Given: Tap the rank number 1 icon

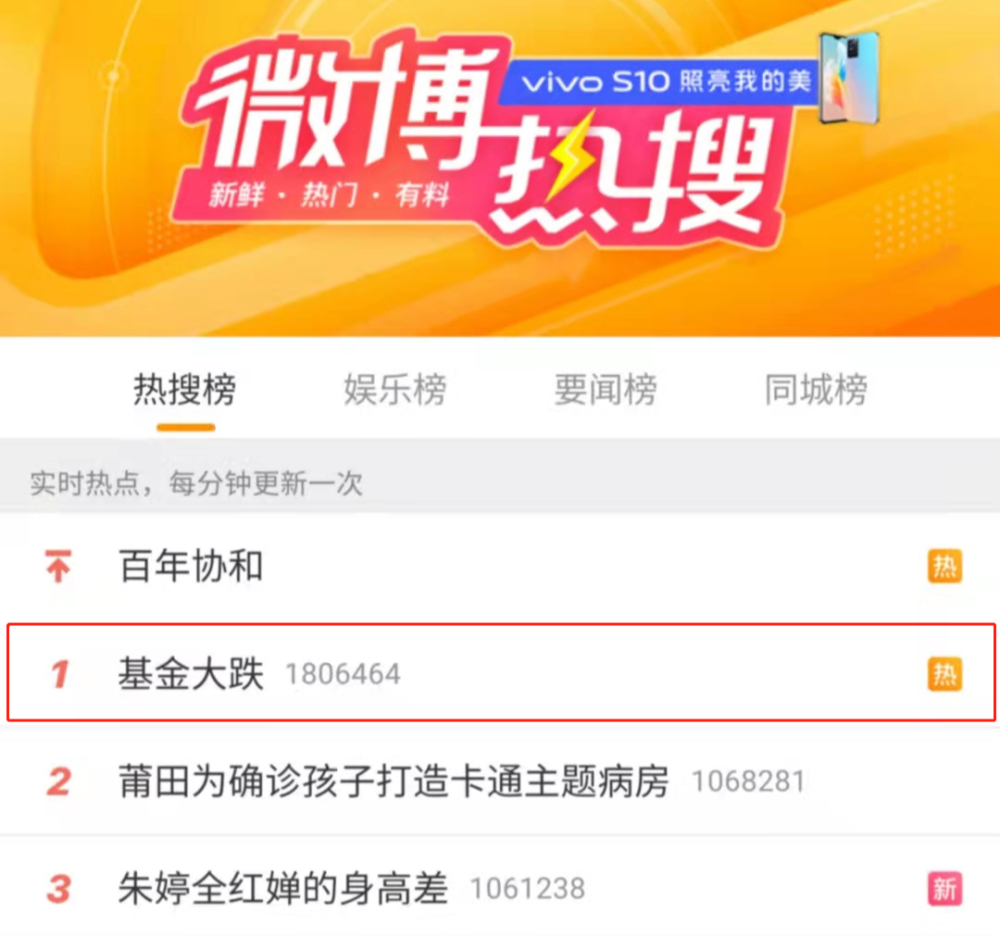Looking at the screenshot, I should coord(60,674).
